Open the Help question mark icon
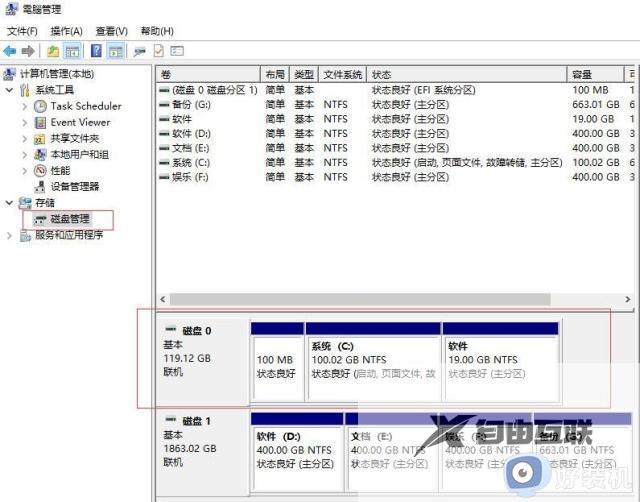The height and width of the screenshot is (502, 640). click(96, 51)
